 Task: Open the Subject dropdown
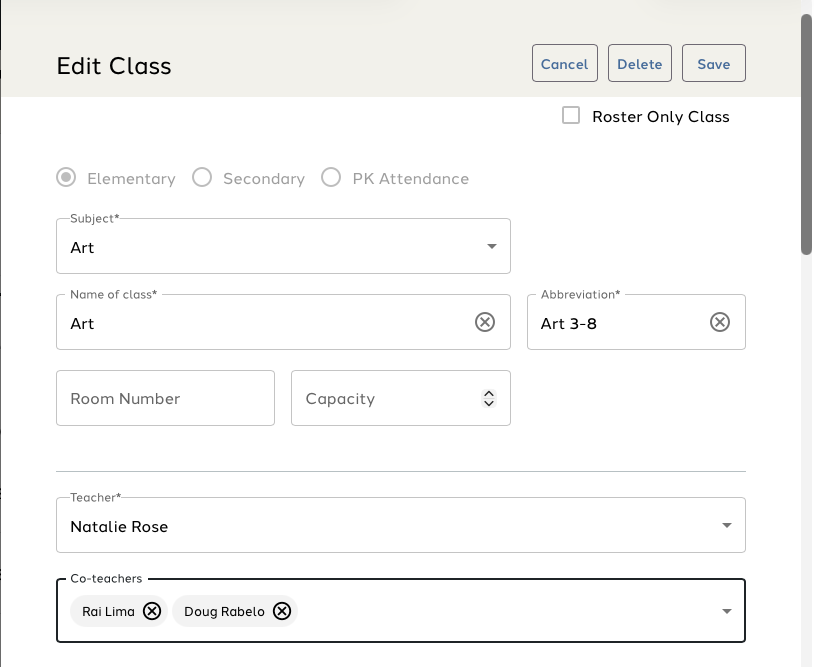point(491,246)
